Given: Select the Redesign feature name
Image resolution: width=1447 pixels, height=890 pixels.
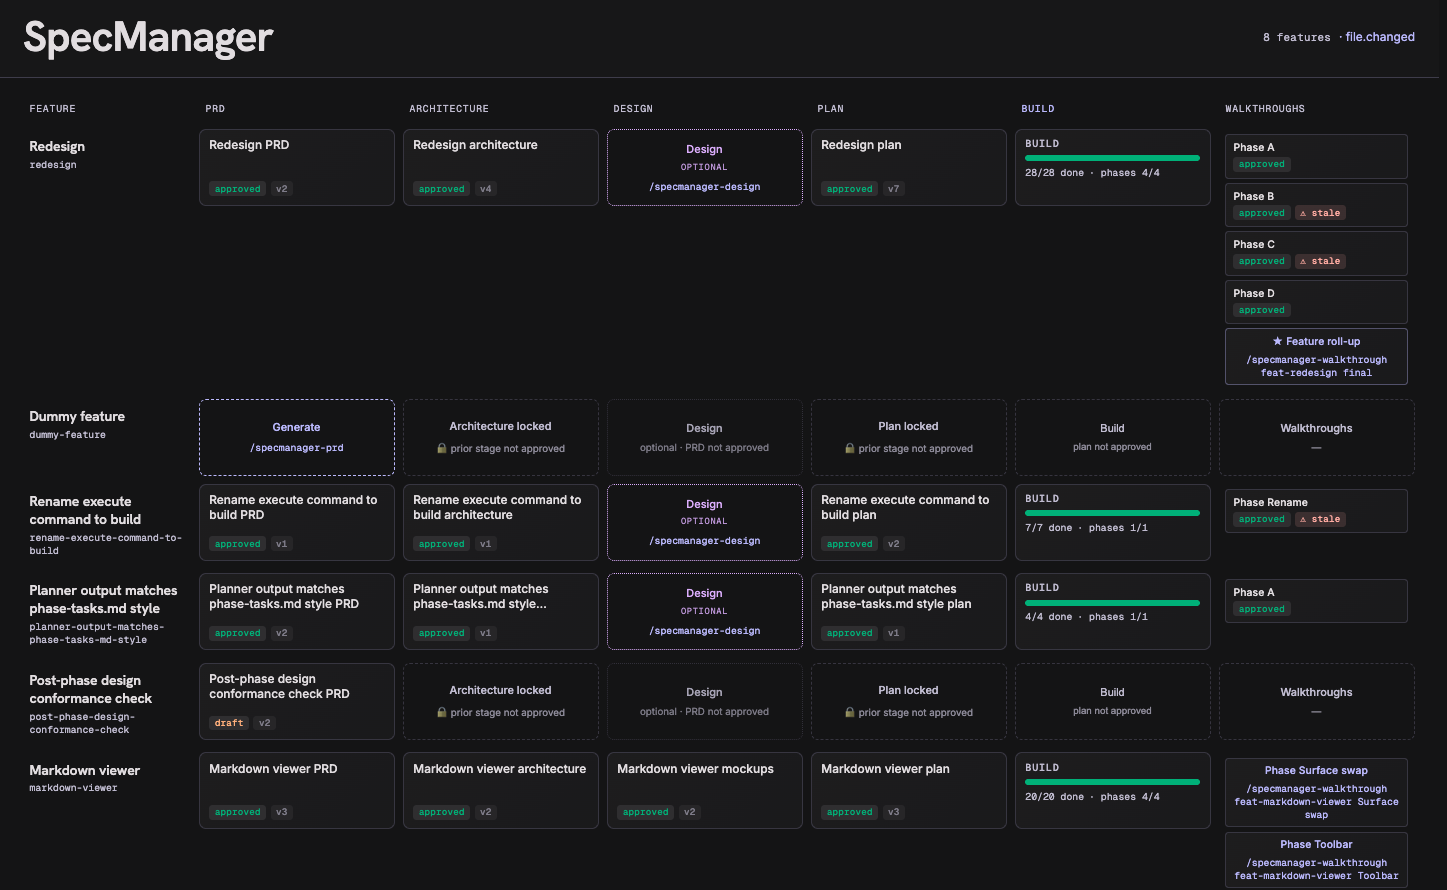Looking at the screenshot, I should click(x=57, y=146).
